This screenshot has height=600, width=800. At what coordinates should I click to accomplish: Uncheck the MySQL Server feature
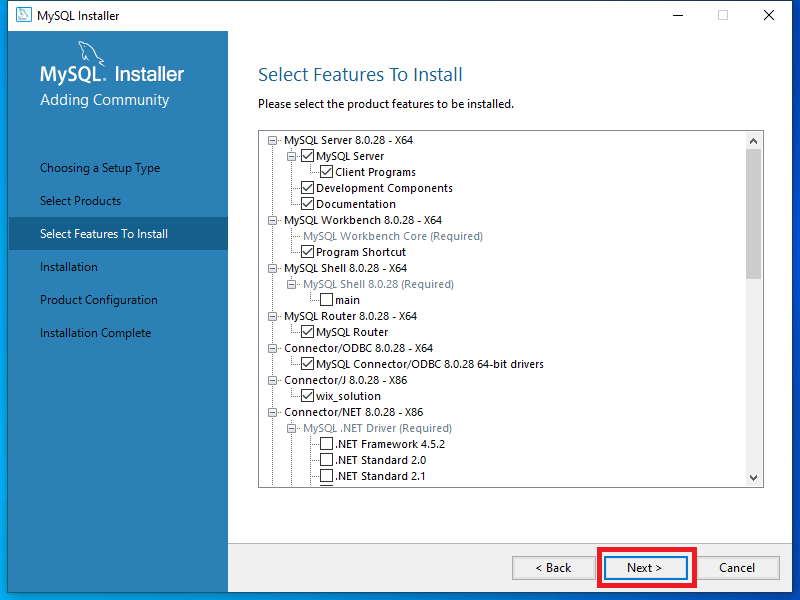[309, 155]
